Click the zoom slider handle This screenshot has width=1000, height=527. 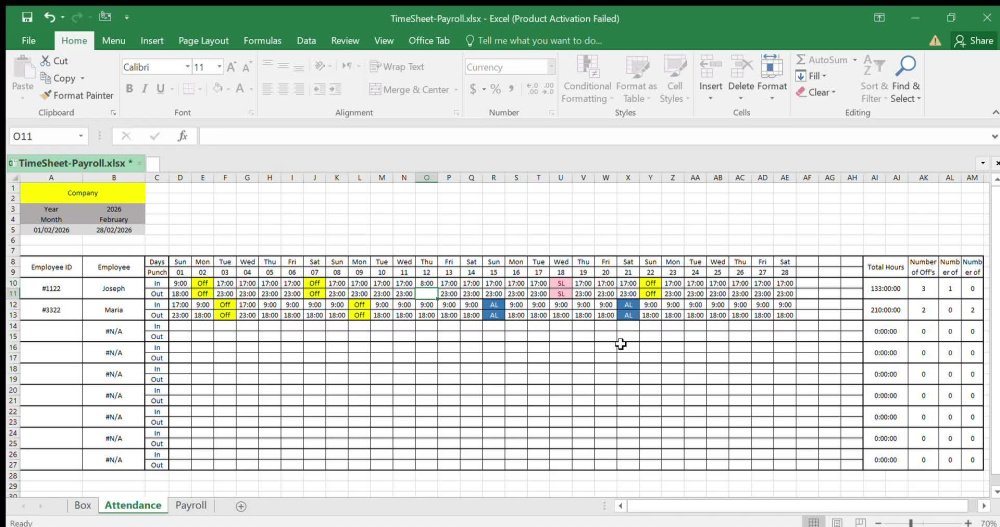911,523
